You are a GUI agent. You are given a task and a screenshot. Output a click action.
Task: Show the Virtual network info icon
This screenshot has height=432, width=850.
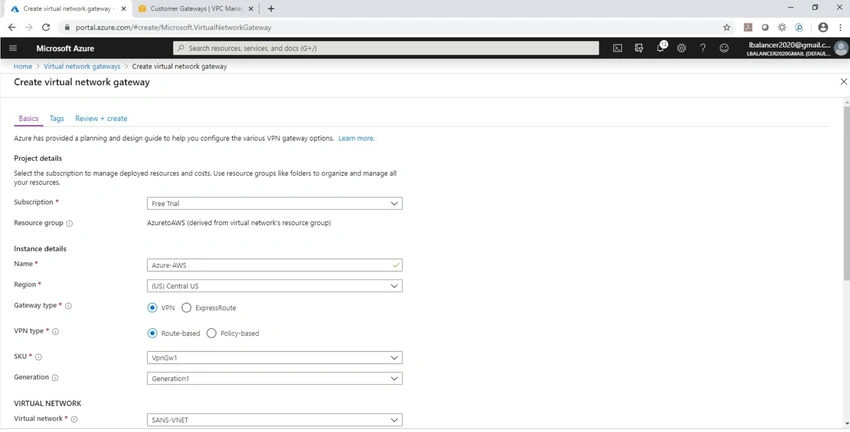(74, 419)
